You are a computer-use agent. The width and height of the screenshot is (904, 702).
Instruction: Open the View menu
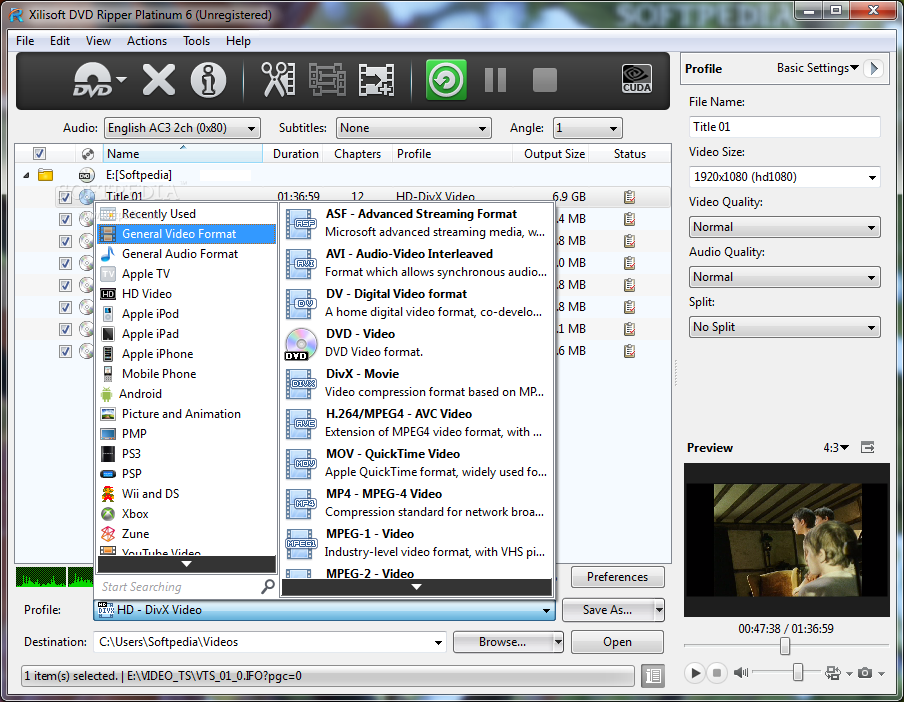point(98,41)
